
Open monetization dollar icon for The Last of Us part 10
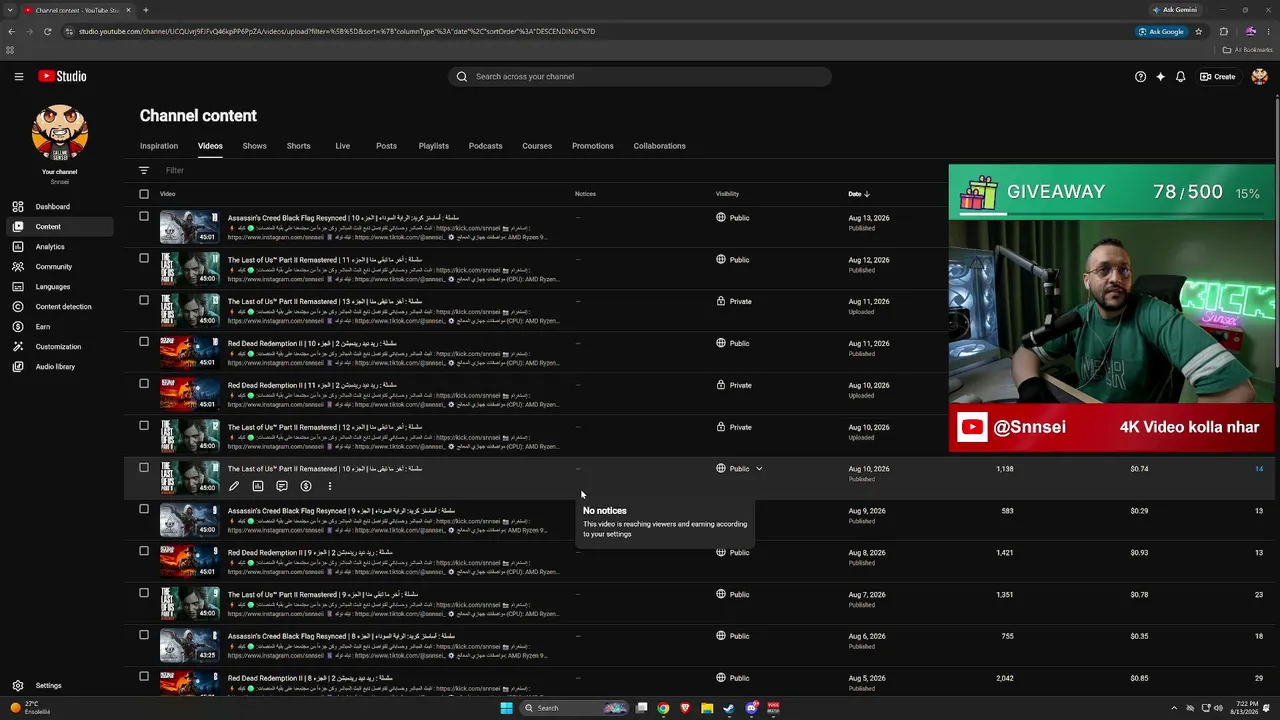(306, 486)
